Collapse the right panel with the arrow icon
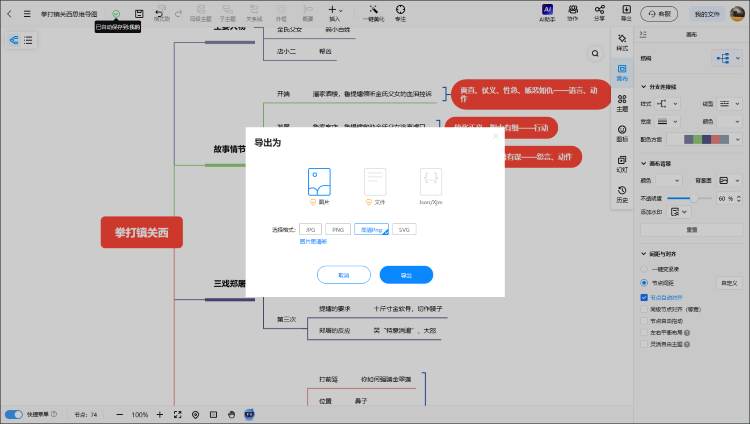 (643, 34)
